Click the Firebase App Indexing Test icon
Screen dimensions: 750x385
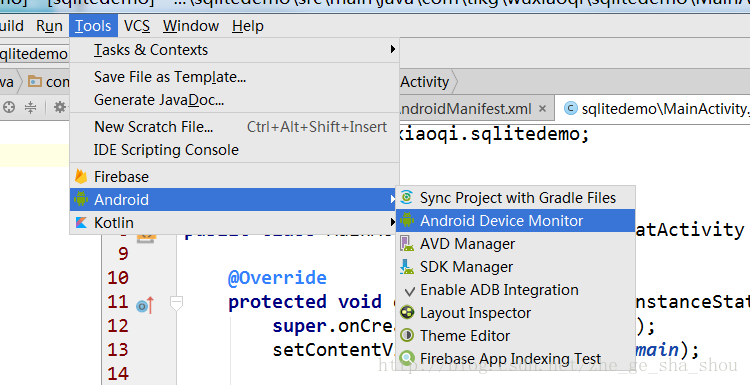click(407, 358)
